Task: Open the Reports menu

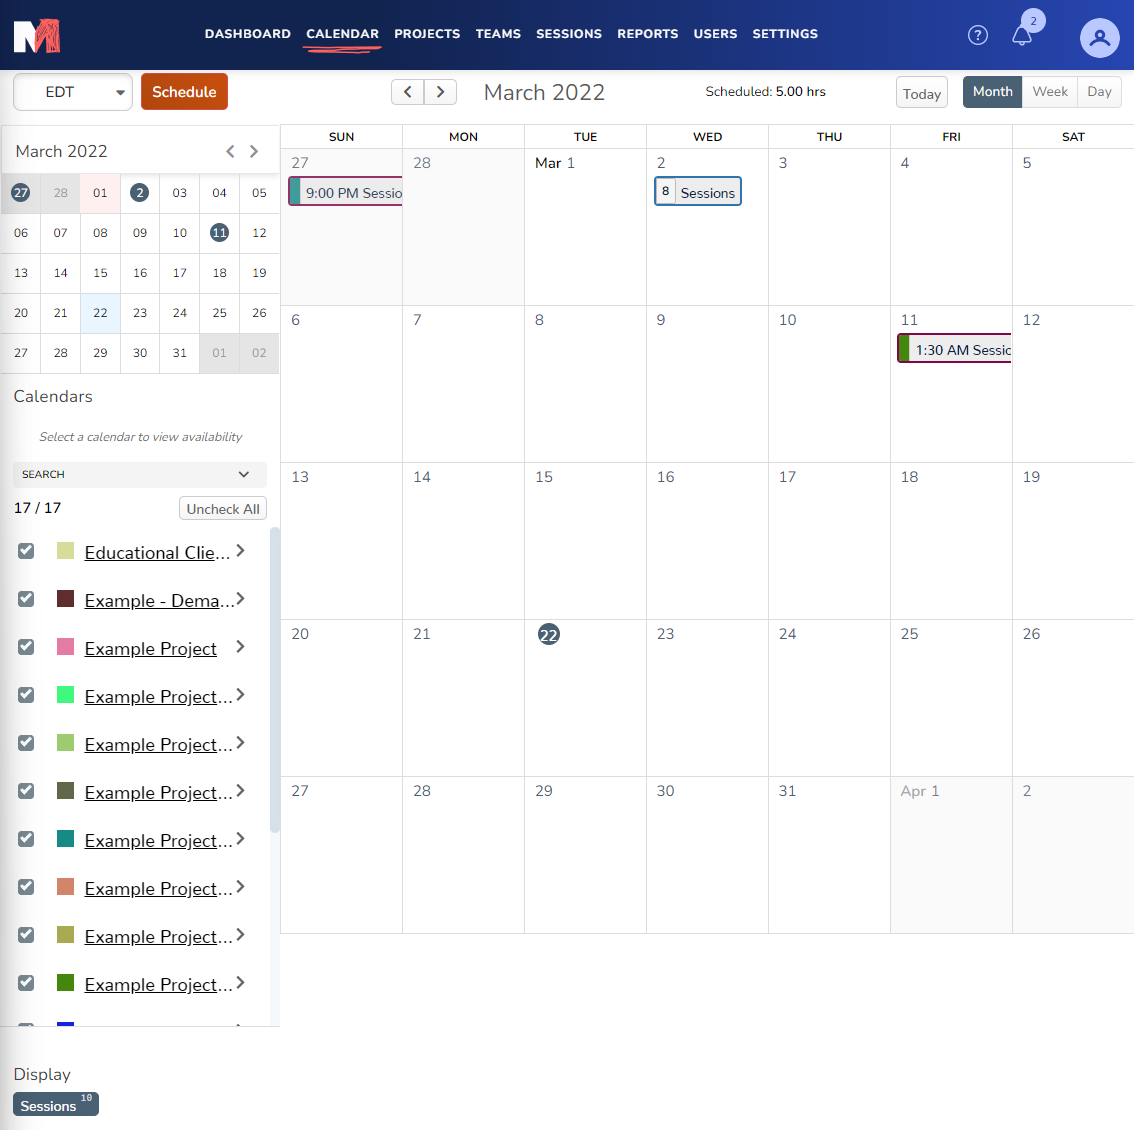Action: click(x=647, y=34)
